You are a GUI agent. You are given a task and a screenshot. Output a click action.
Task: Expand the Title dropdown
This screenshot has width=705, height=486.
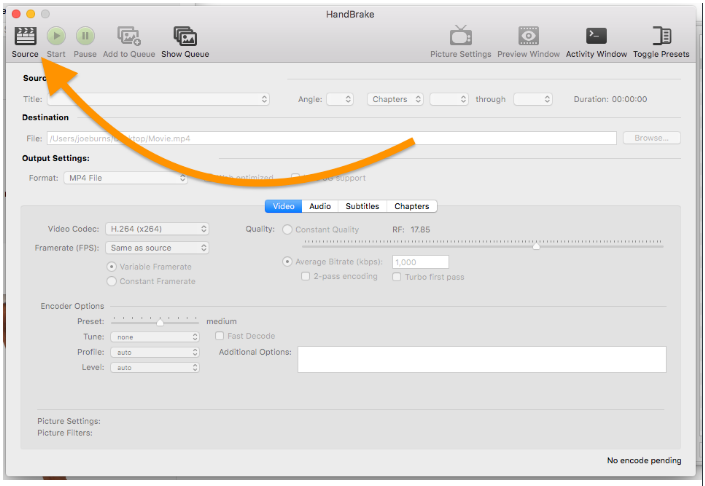(x=159, y=99)
